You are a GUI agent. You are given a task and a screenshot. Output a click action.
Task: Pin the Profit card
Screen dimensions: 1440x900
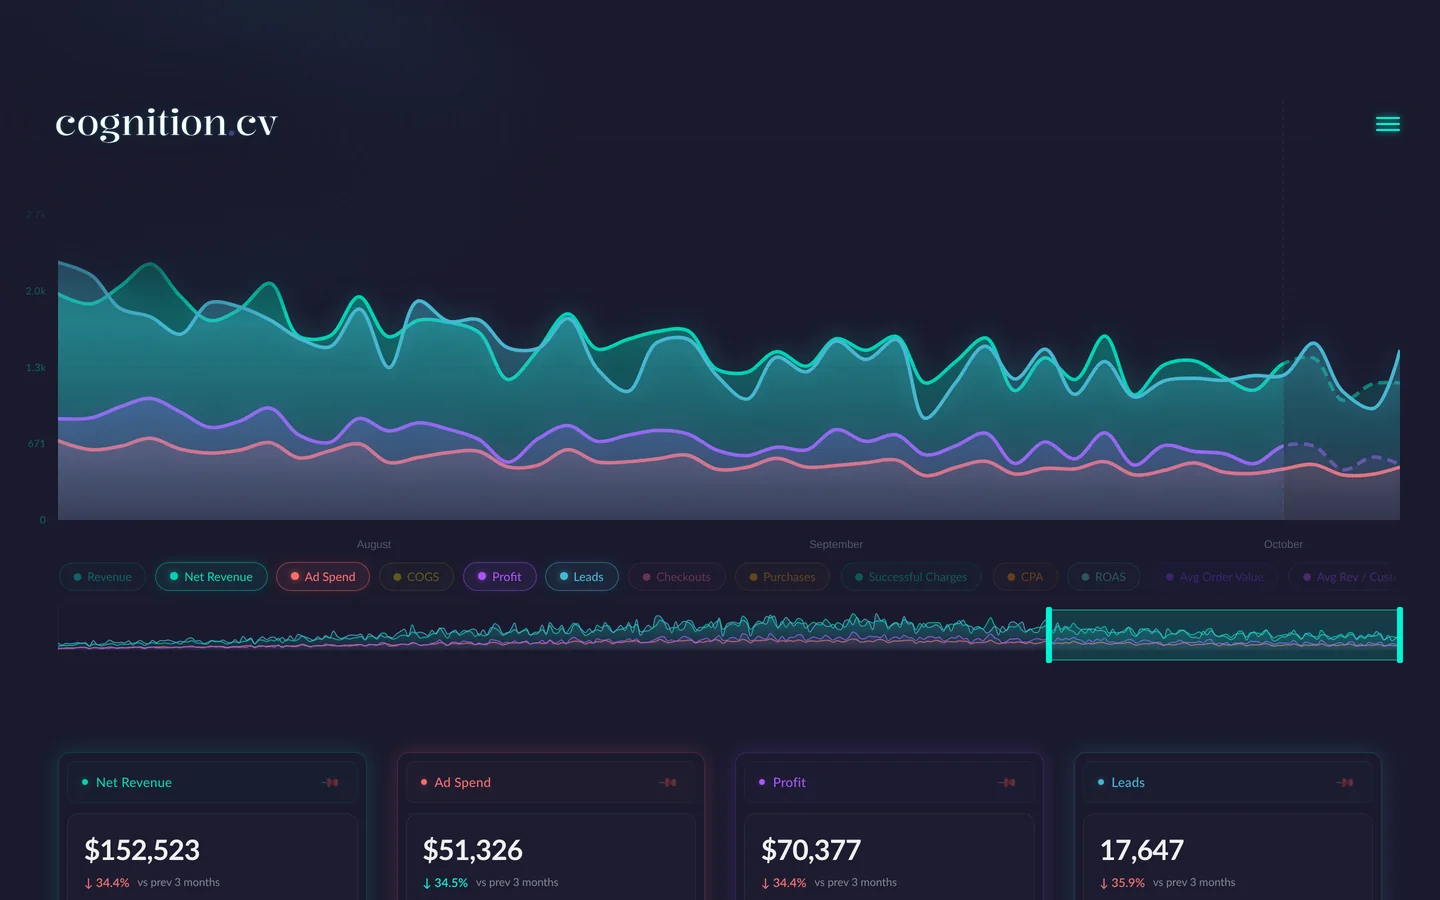tap(1008, 783)
